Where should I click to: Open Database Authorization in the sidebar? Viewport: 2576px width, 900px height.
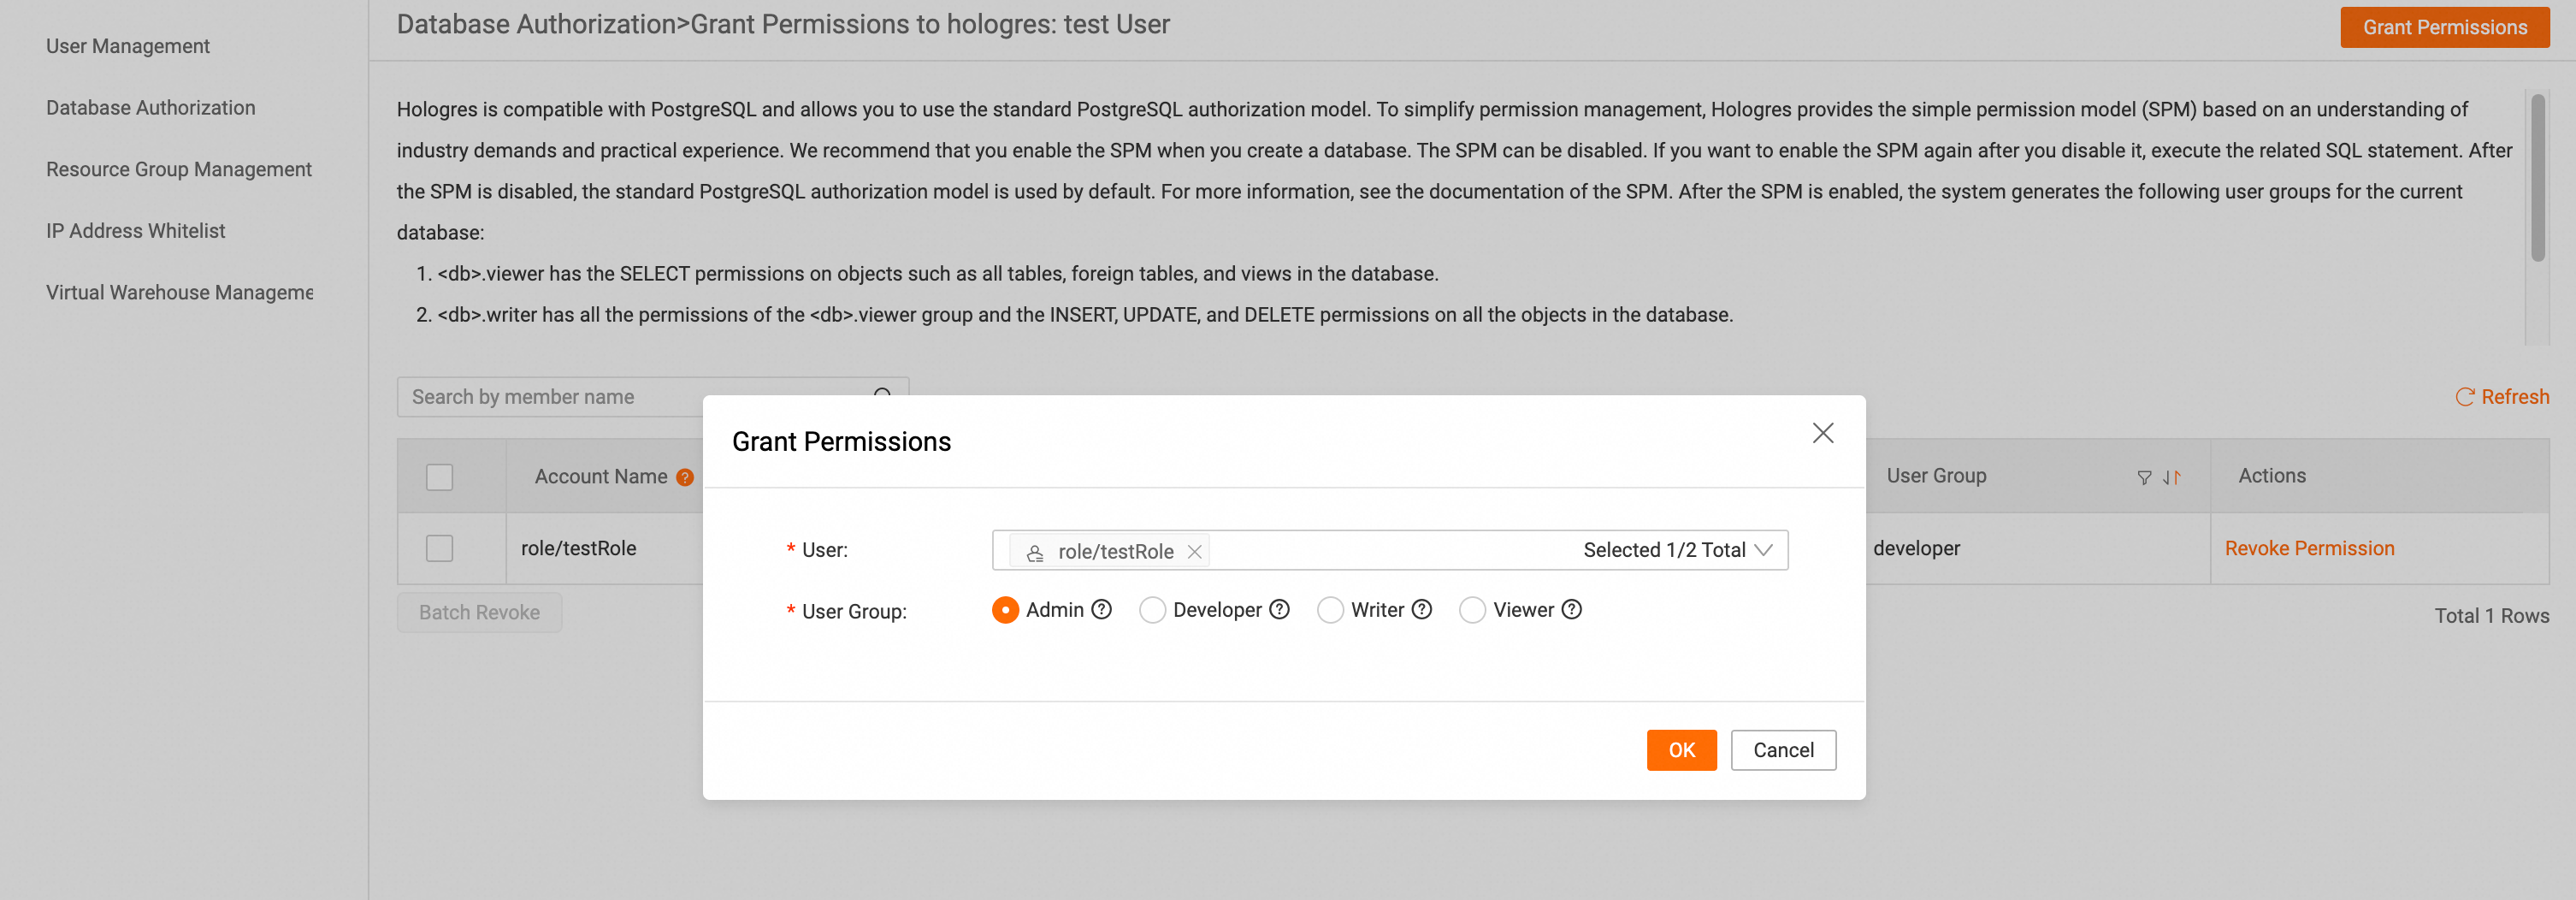[150, 108]
